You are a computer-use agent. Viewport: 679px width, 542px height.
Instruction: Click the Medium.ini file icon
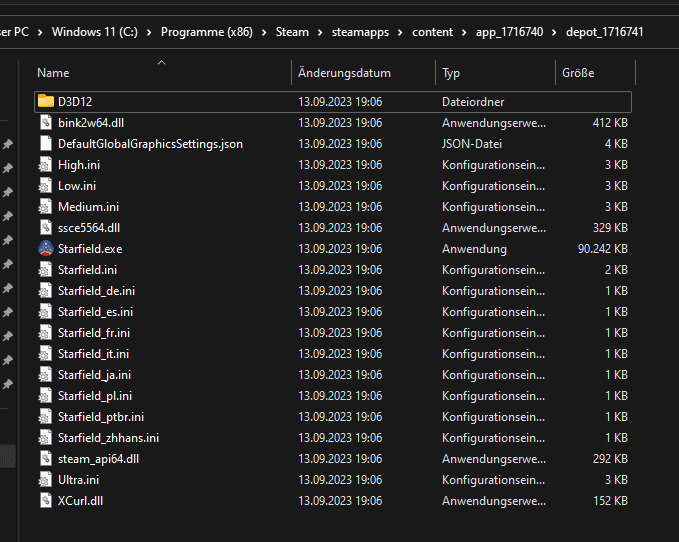click(45, 206)
